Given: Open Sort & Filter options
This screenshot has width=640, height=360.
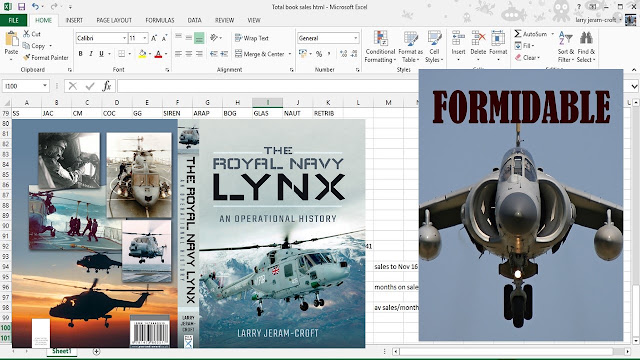Looking at the screenshot, I should tap(566, 47).
